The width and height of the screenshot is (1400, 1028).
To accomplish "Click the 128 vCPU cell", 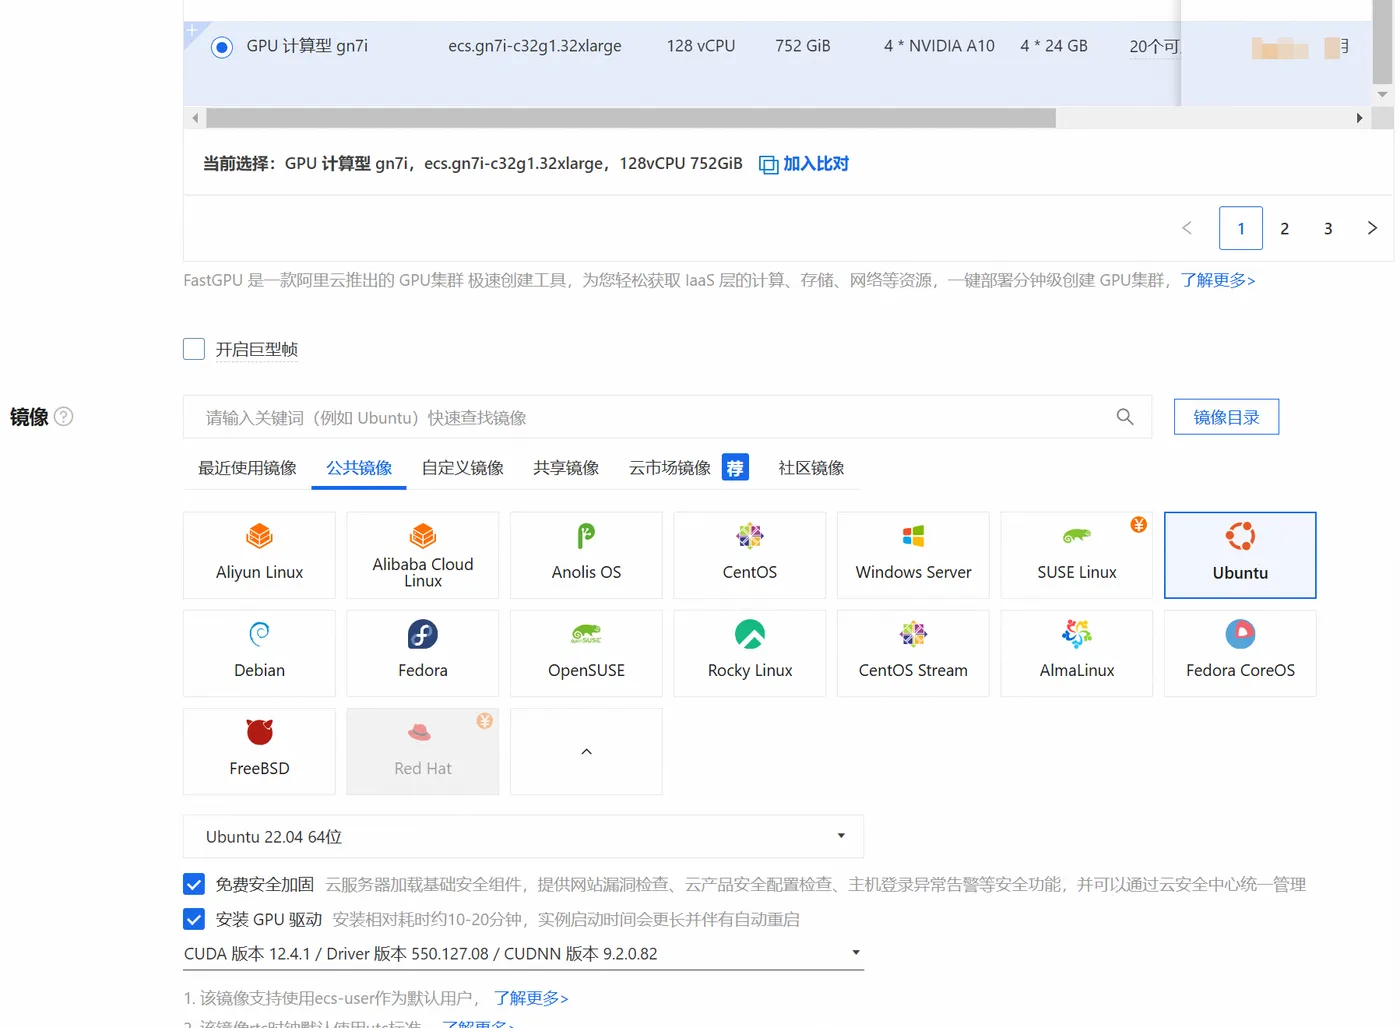I will [701, 46].
